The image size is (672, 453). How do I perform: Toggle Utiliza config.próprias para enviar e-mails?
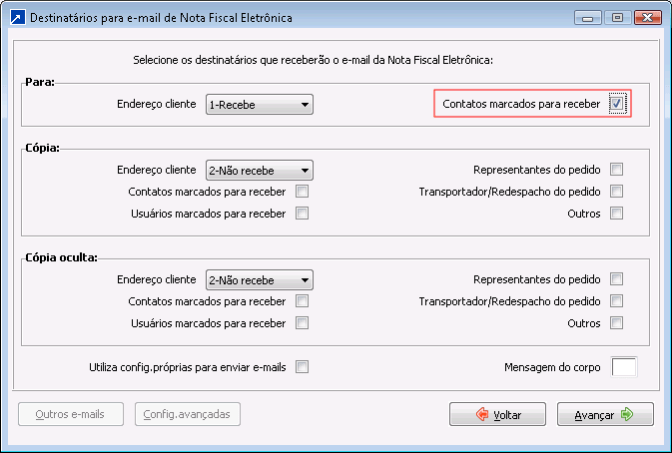tap(302, 367)
